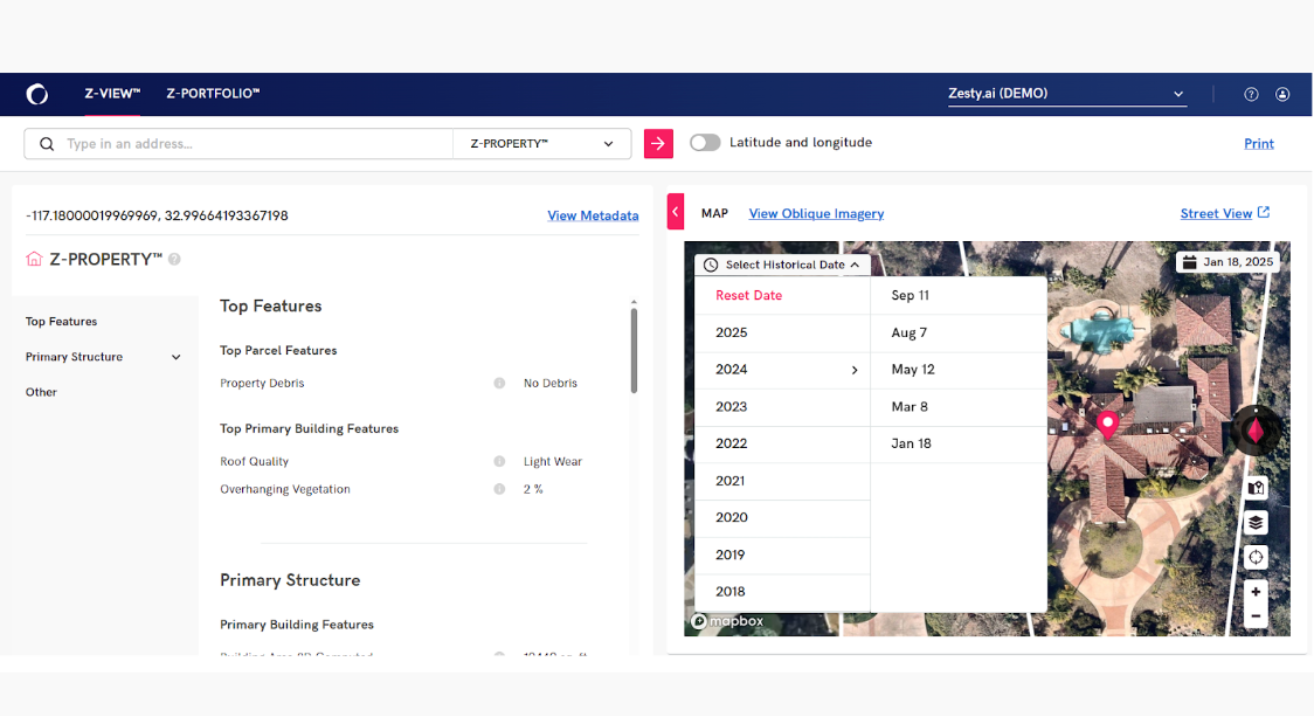This screenshot has width=1314, height=716.
Task: Click the mapbox logo
Action: tap(728, 621)
